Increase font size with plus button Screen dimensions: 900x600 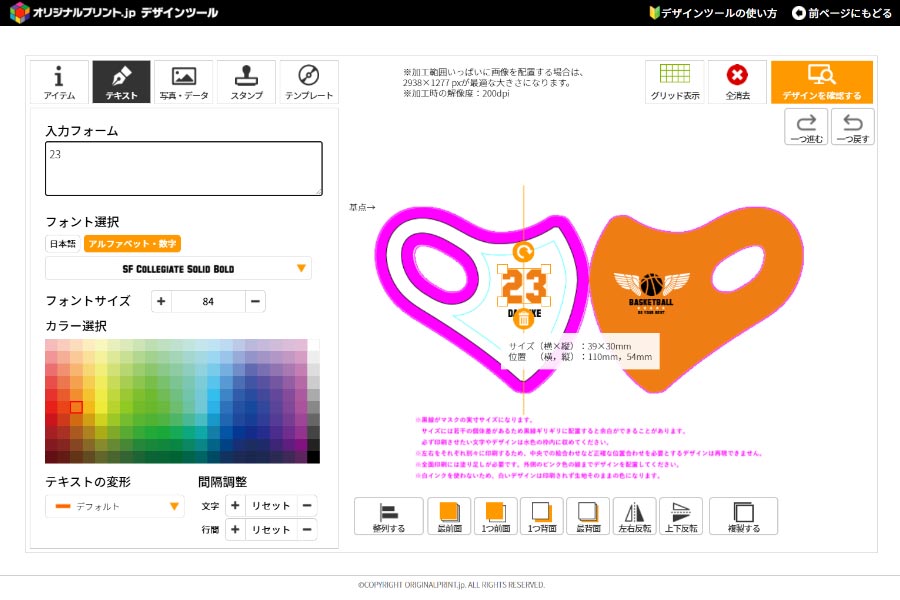tap(161, 301)
